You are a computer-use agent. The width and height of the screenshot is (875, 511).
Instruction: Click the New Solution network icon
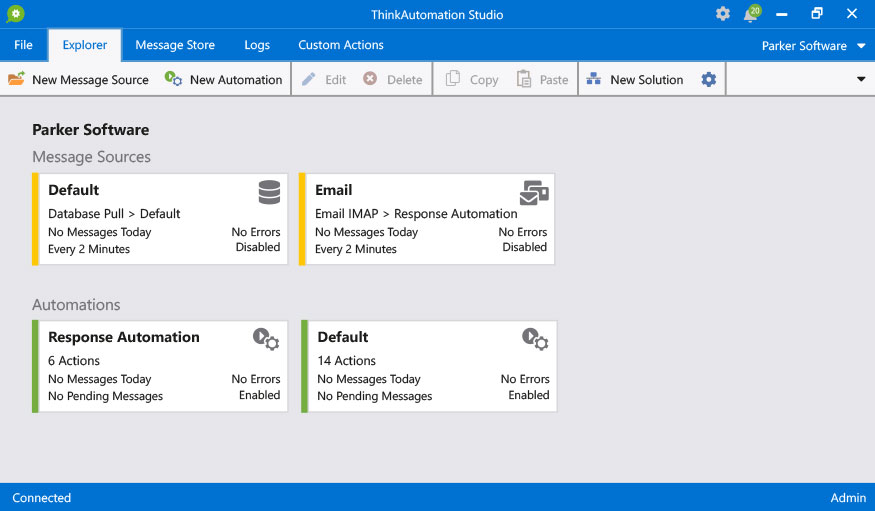coord(594,79)
